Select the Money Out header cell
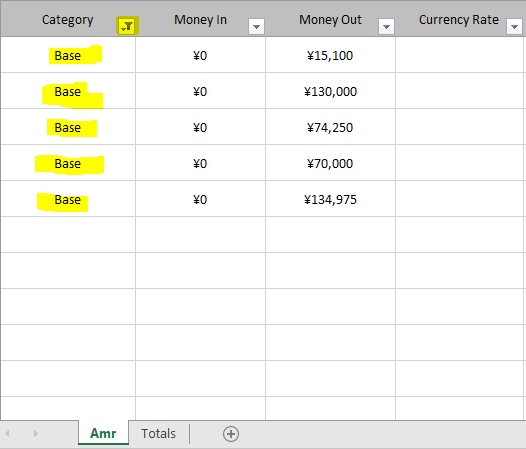Image resolution: width=526 pixels, height=449 pixels. [x=330, y=19]
